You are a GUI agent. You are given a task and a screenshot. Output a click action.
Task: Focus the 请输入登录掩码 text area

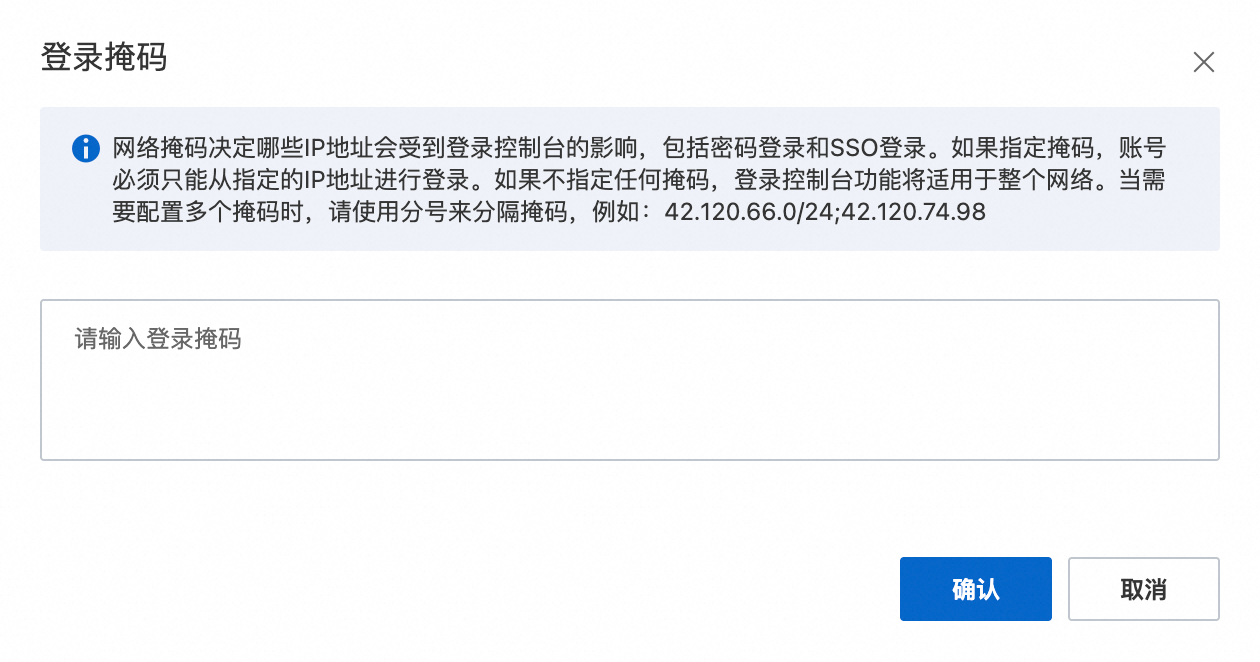point(630,380)
